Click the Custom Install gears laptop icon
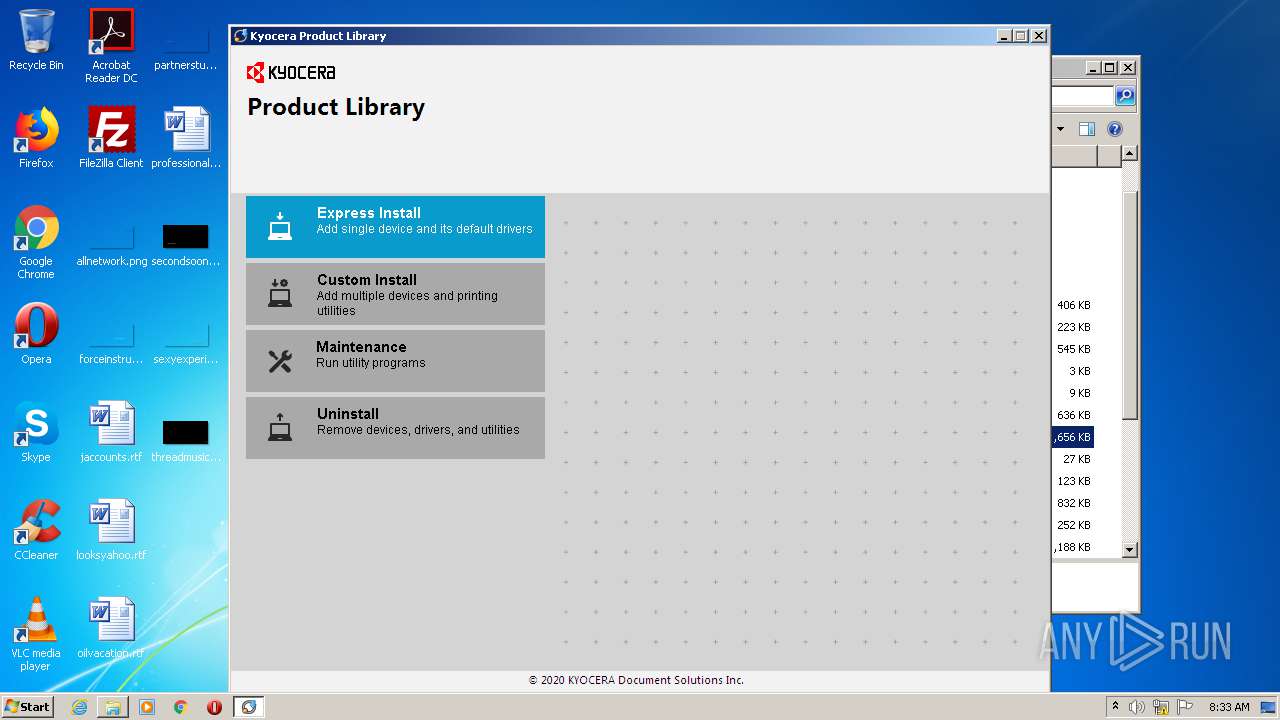1280x720 pixels. 280,293
